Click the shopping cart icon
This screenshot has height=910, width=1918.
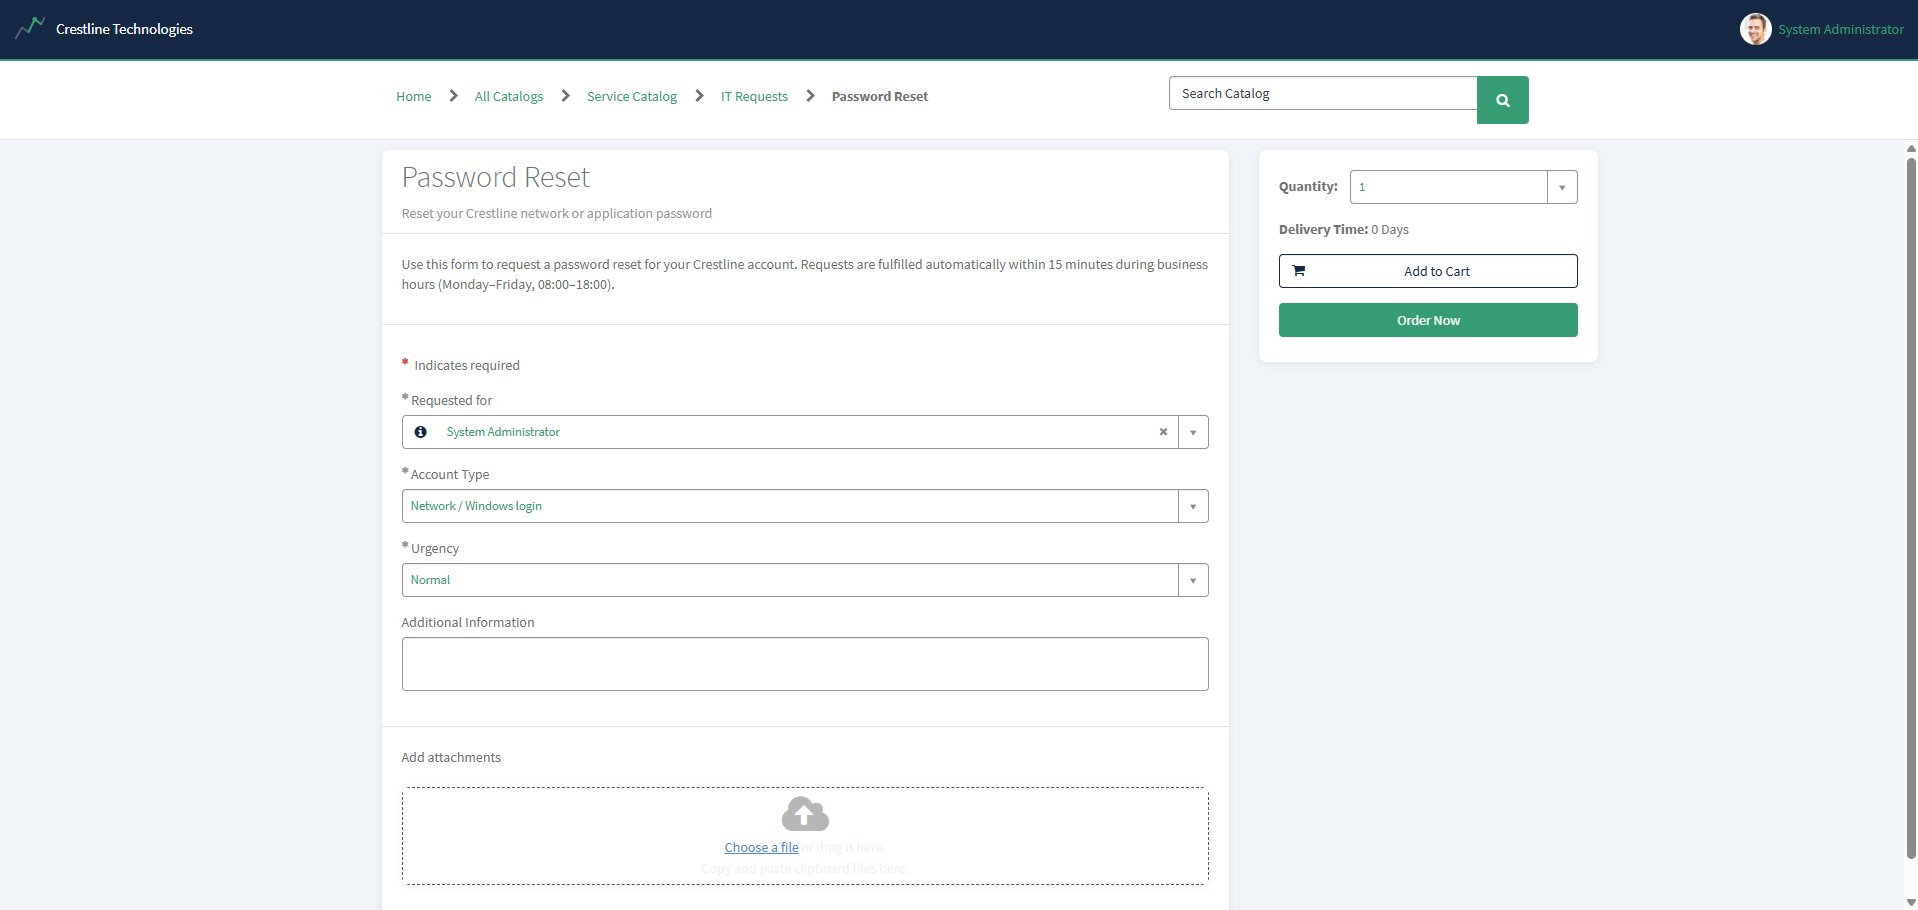click(x=1299, y=271)
